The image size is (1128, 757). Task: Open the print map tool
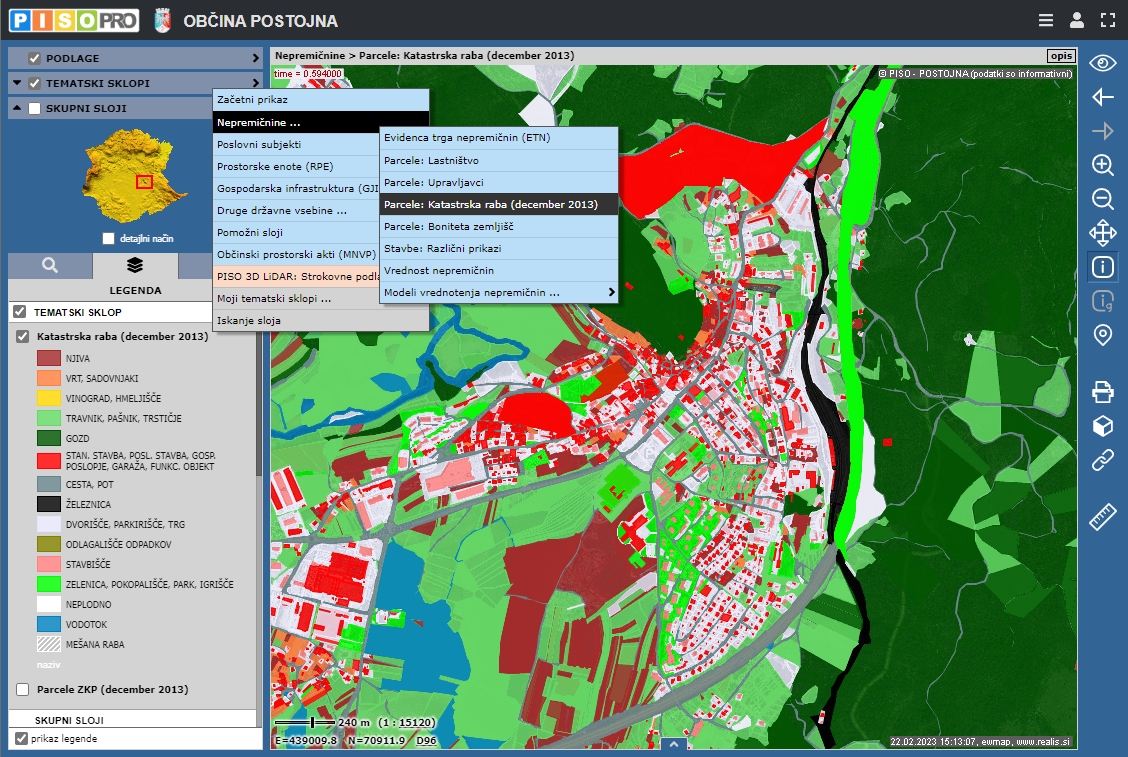[x=1102, y=392]
